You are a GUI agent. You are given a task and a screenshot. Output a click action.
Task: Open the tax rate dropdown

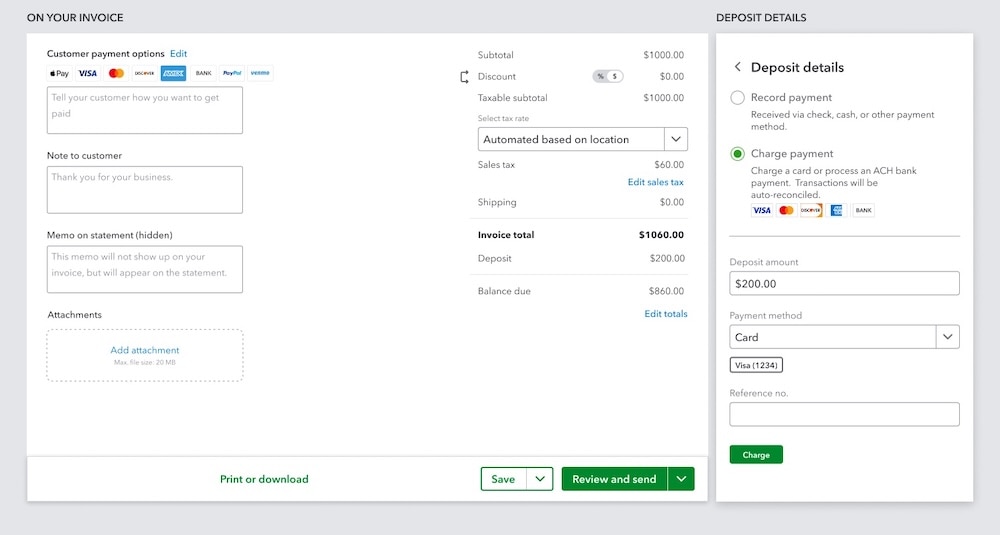click(x=676, y=139)
